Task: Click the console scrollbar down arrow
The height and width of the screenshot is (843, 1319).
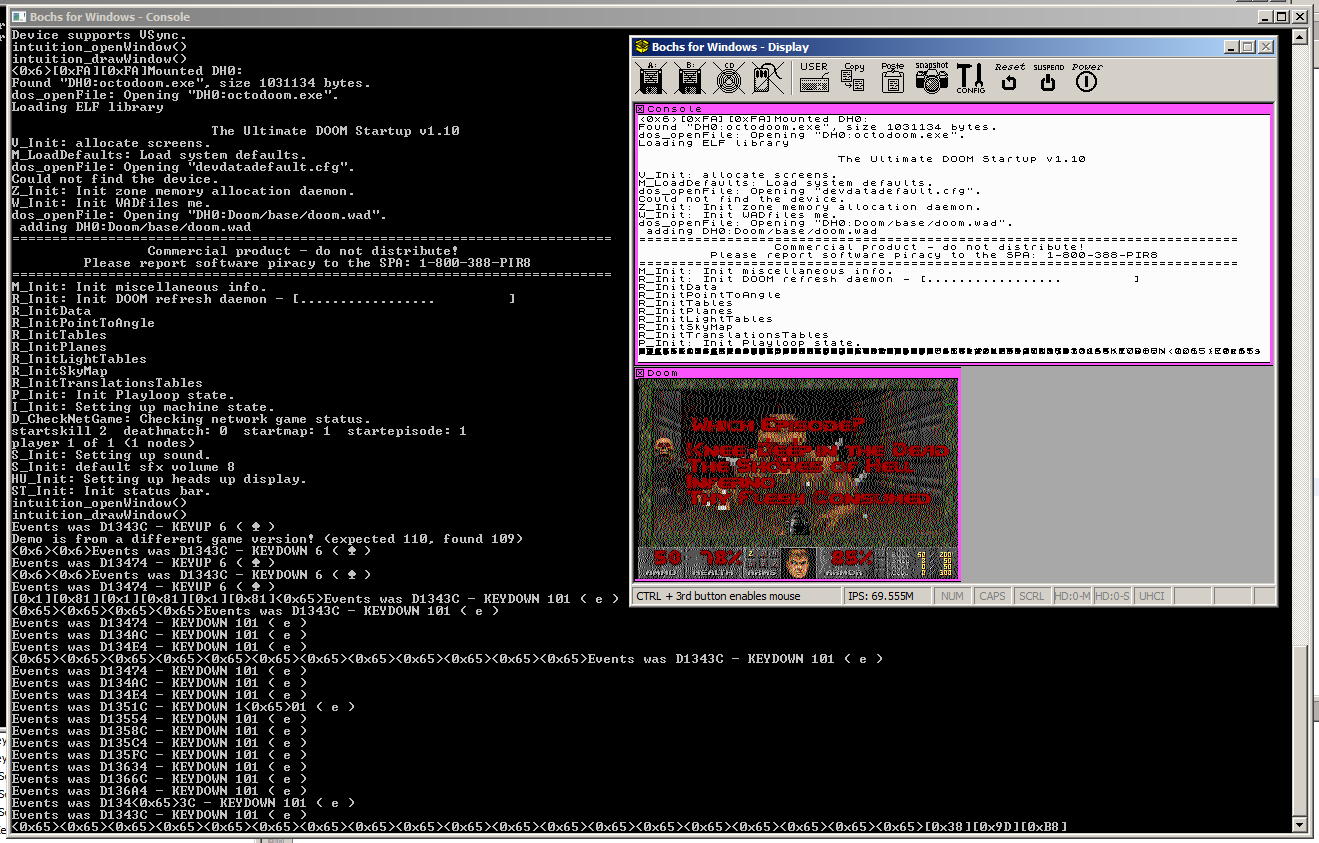Action: (1300, 826)
